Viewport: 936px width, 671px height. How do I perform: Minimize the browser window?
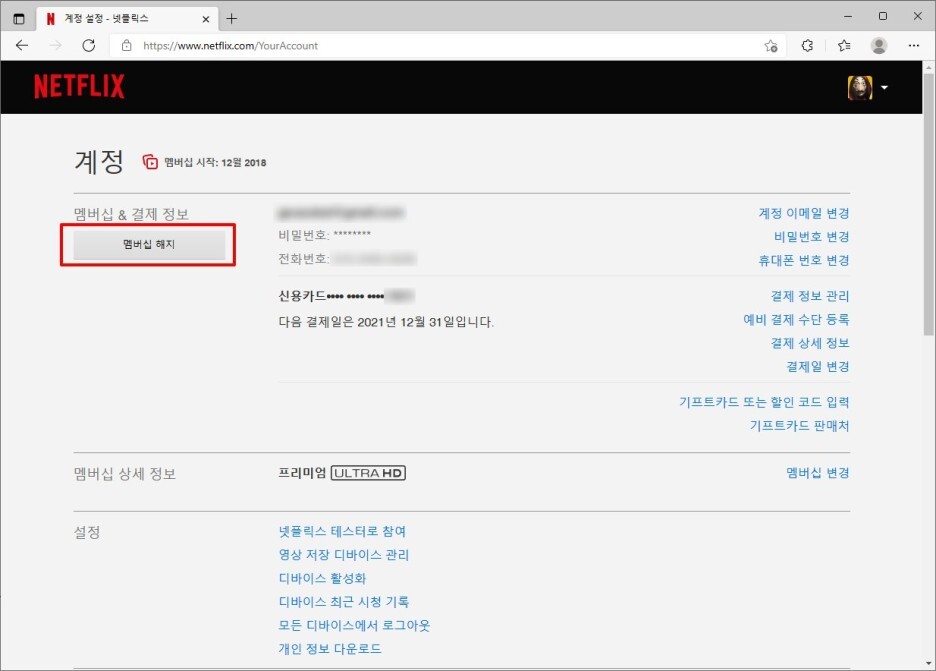tap(848, 16)
